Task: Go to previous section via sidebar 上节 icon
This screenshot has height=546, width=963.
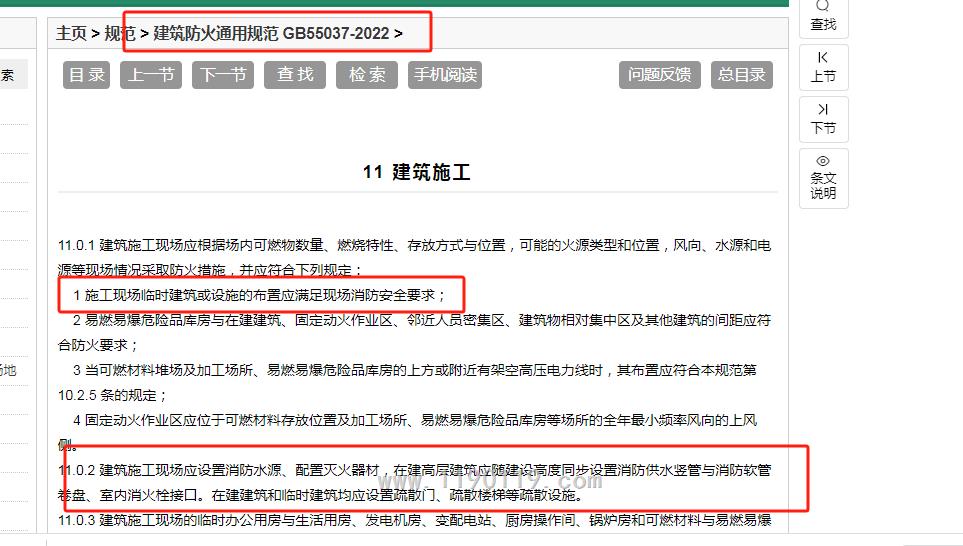Action: 823,59
